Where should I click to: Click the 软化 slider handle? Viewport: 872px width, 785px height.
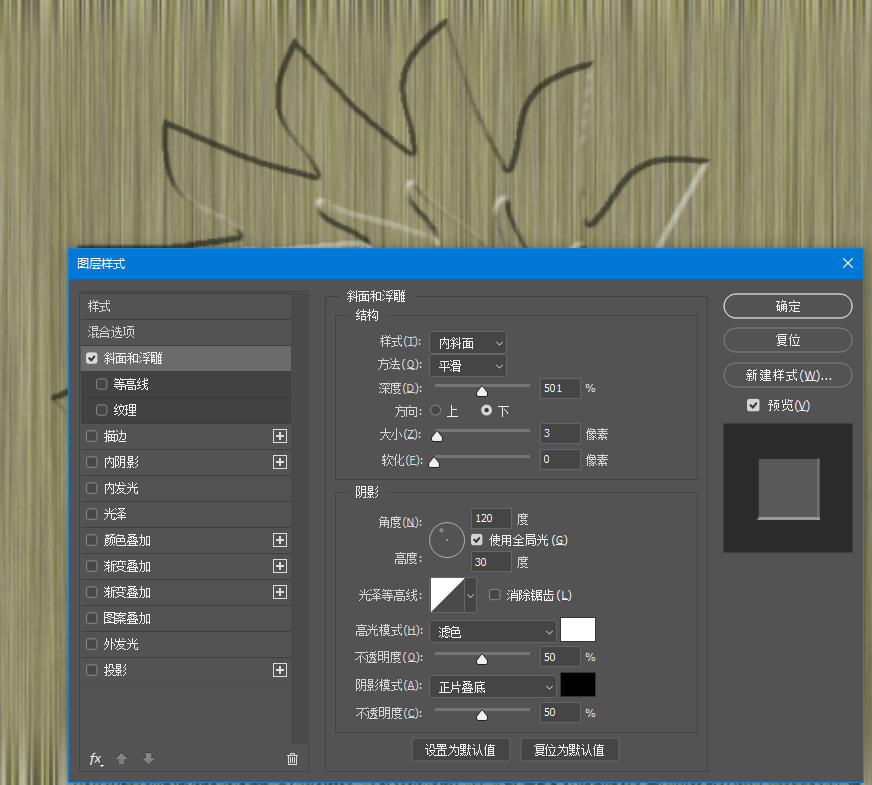pyautogui.click(x=434, y=463)
